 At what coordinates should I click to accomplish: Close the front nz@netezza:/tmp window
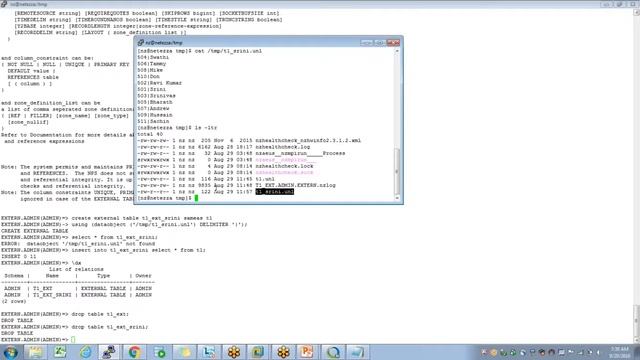(393, 42)
